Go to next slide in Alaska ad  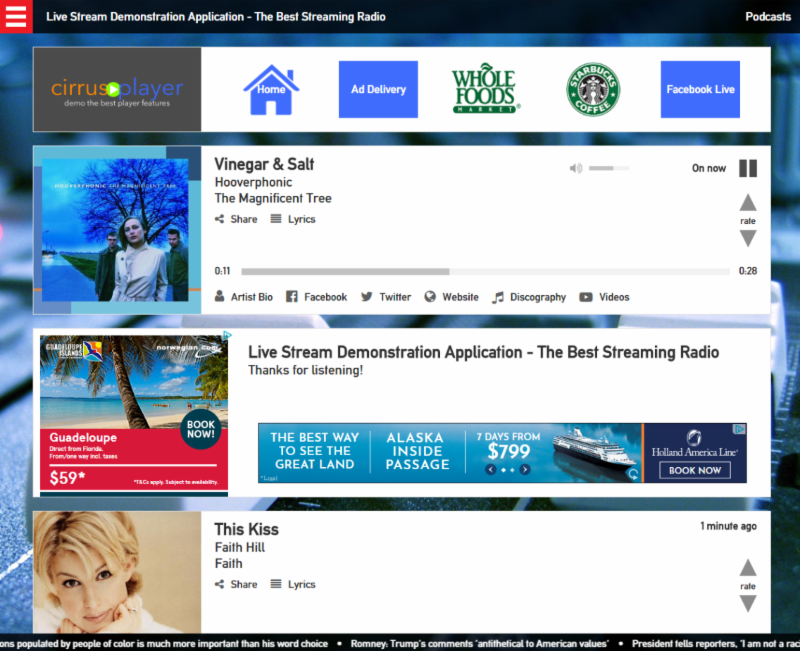[524, 469]
